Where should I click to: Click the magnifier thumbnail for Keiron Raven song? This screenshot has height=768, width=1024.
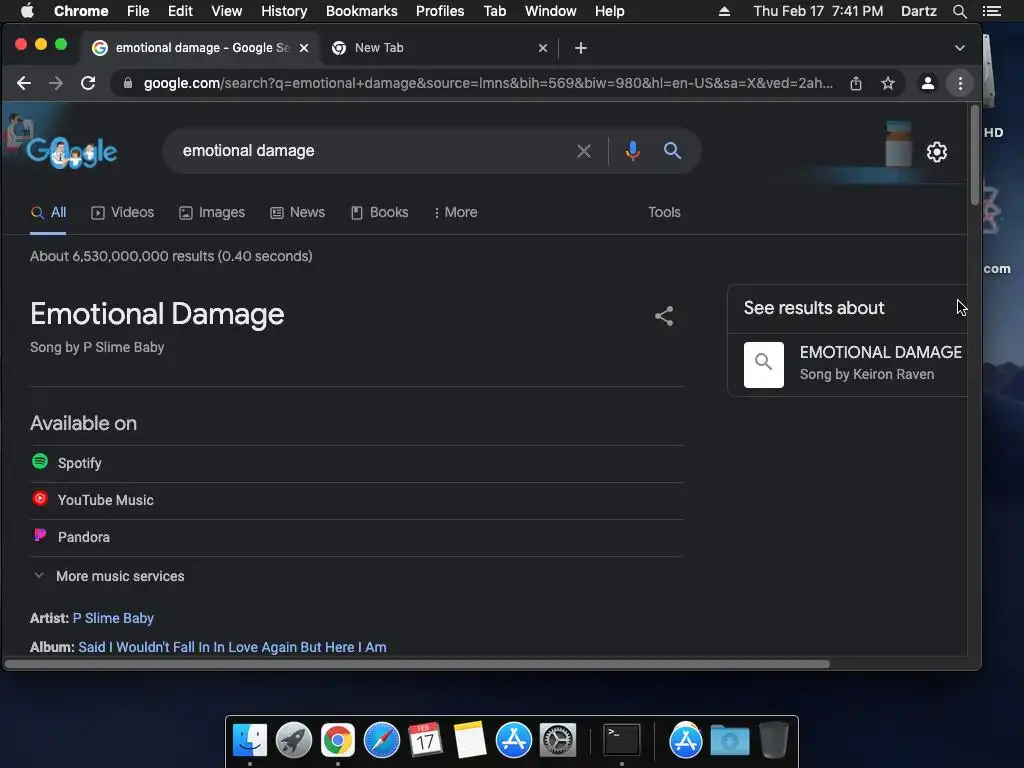tap(763, 365)
